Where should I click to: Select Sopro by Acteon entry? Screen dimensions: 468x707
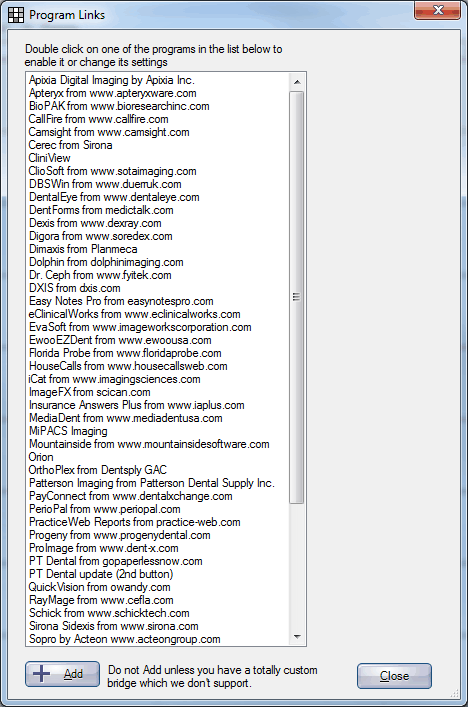[124, 639]
